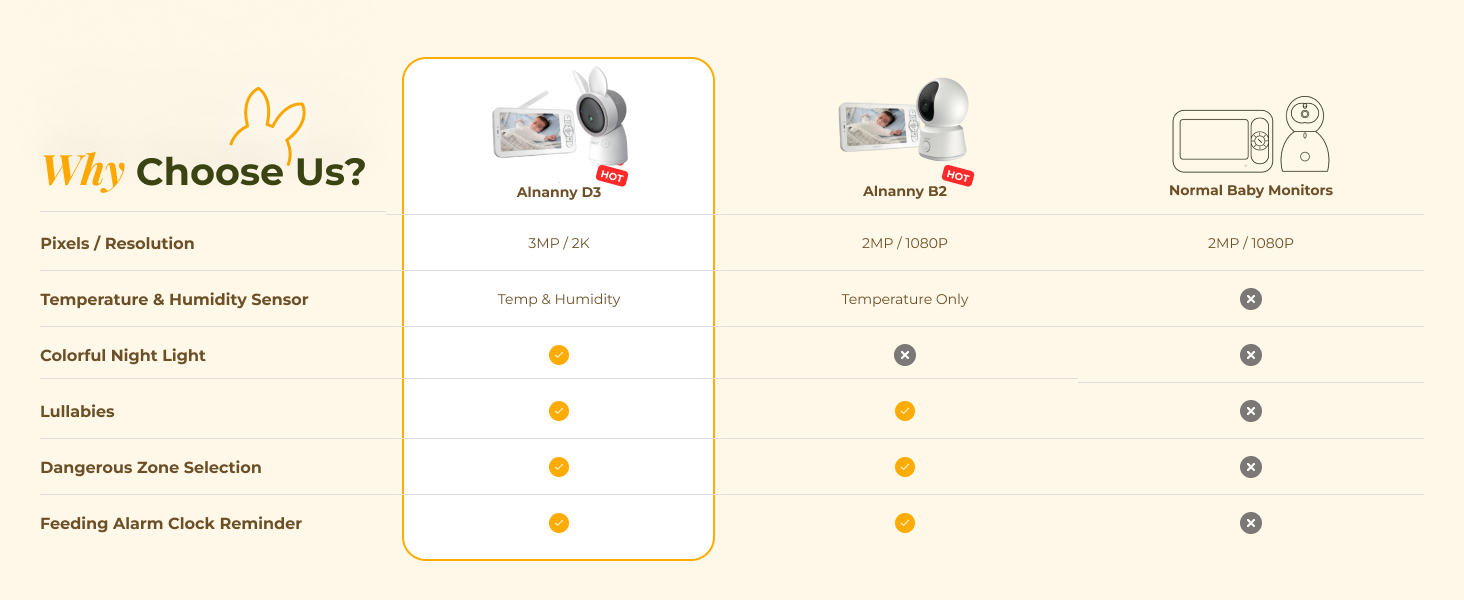Click D3 Lullabies orange checkmark

pyautogui.click(x=559, y=411)
